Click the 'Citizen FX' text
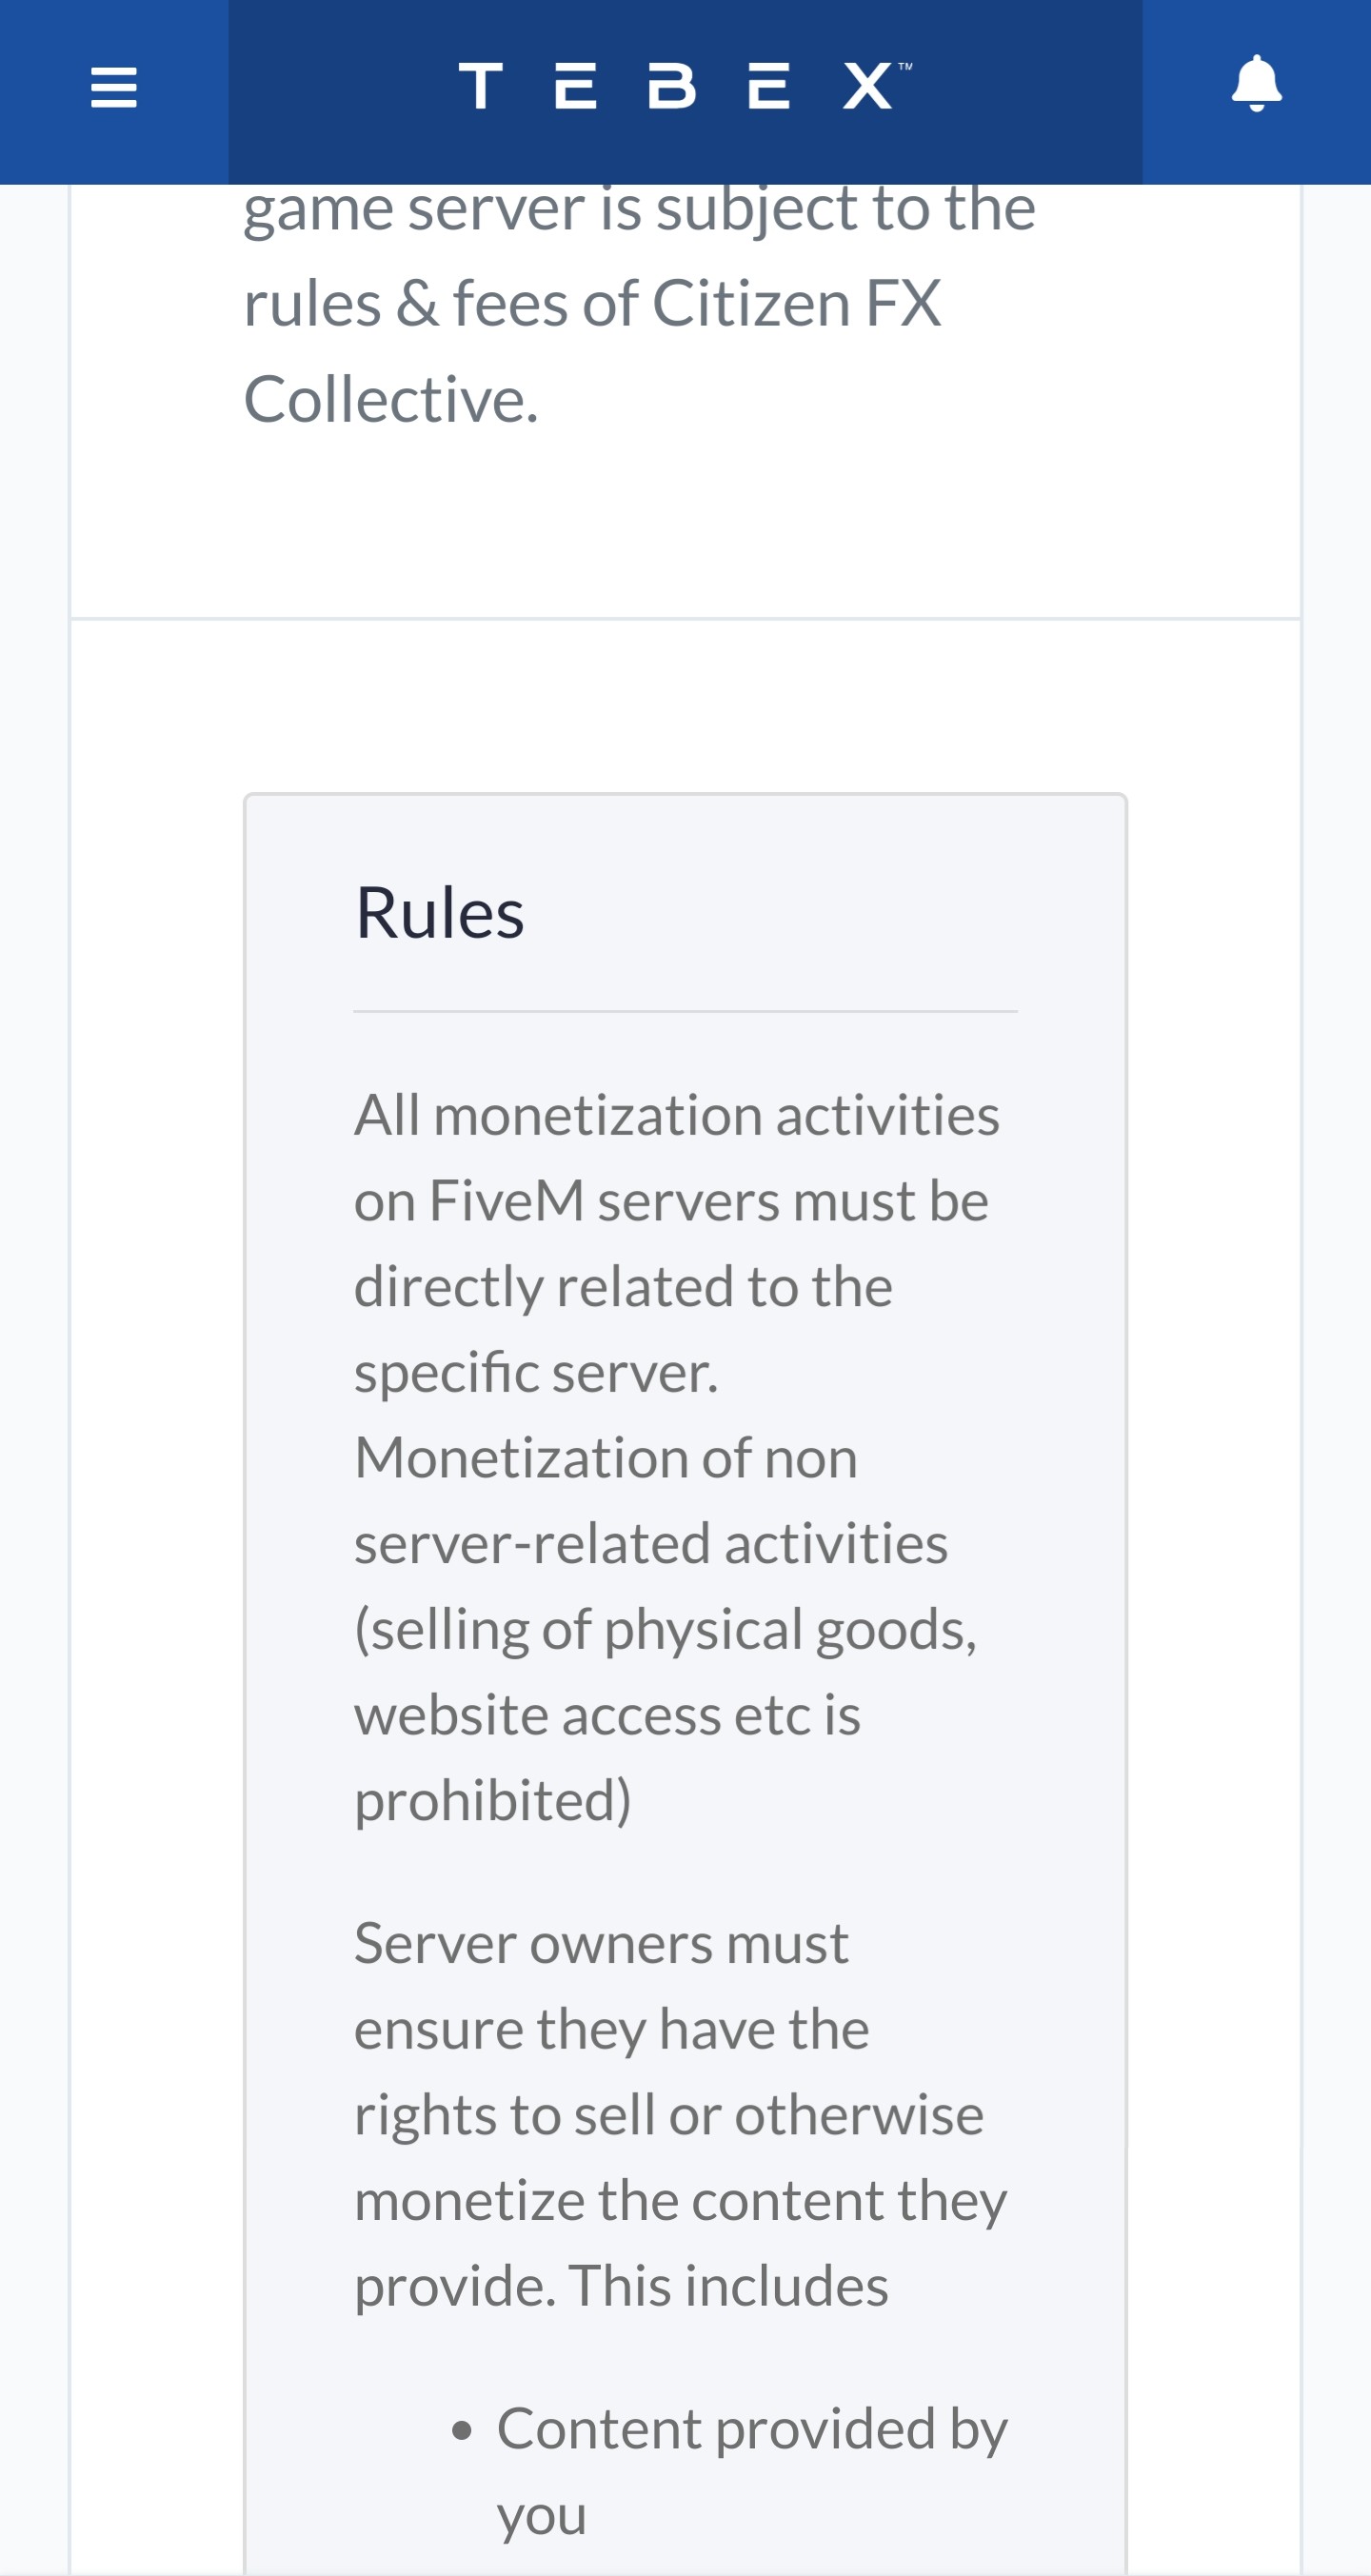 click(x=796, y=303)
